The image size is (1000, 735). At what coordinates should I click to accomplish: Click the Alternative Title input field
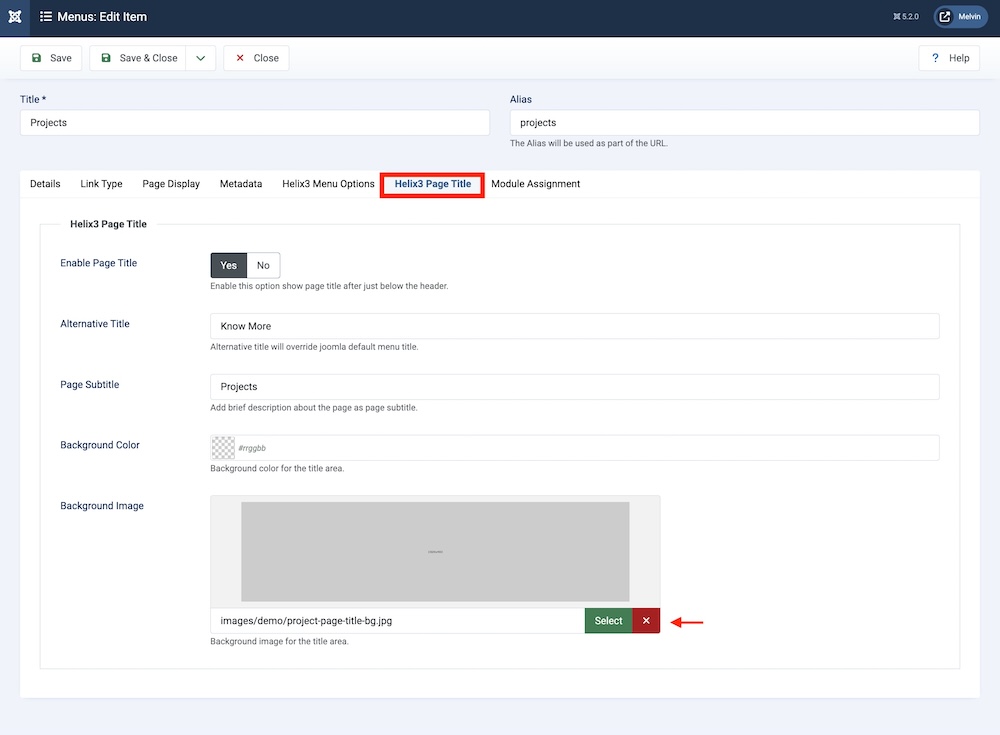[574, 326]
